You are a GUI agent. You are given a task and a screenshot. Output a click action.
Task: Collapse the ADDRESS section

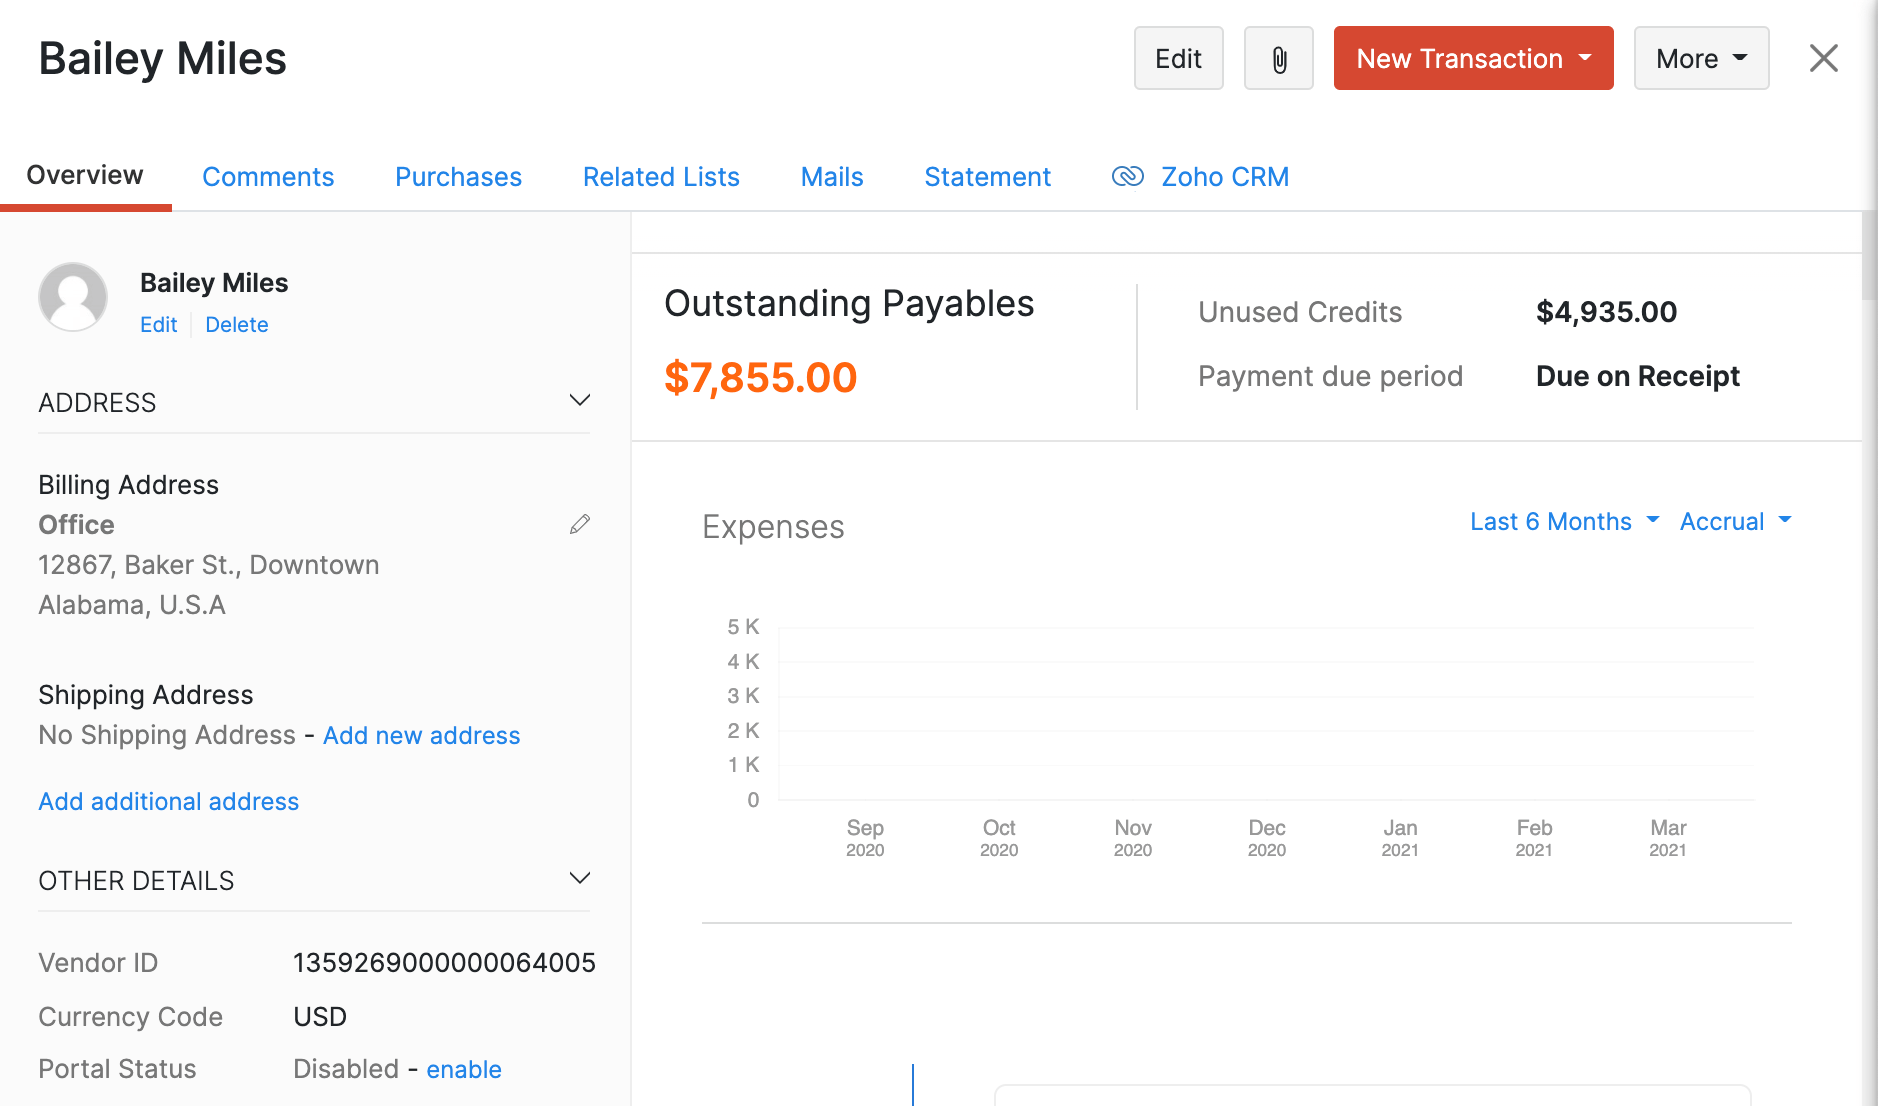[580, 401]
